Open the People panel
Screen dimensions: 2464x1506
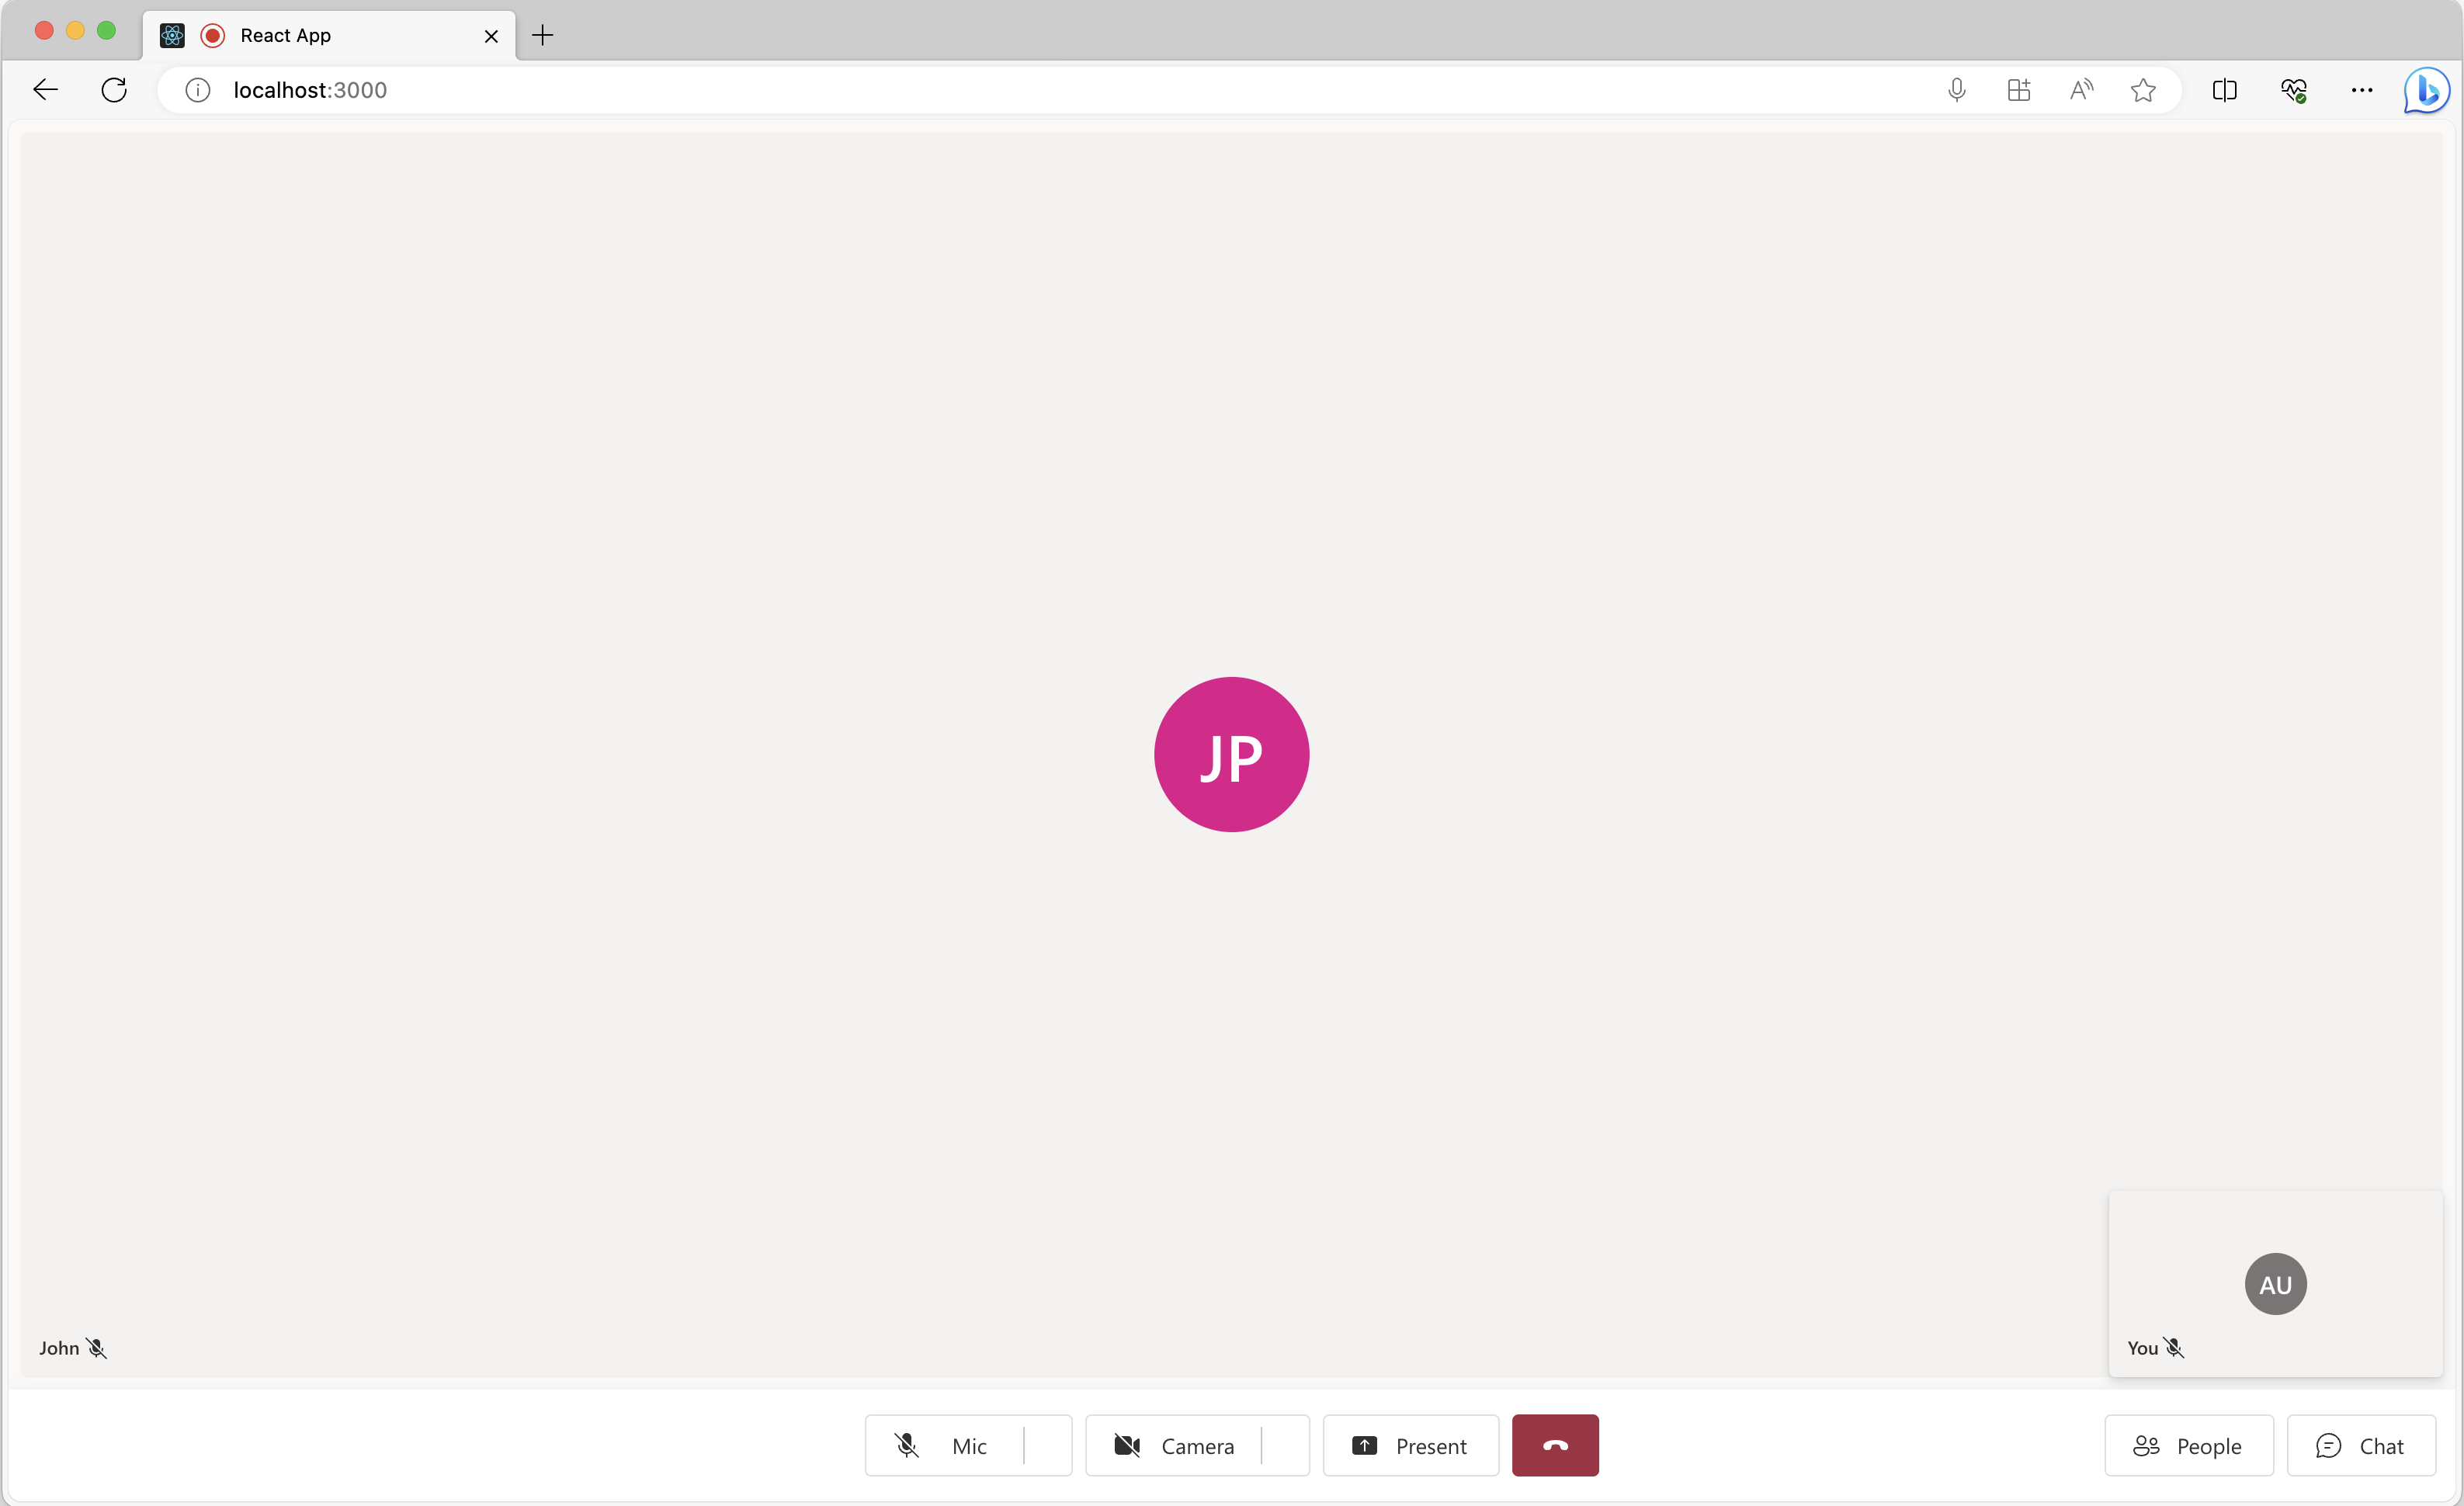(2189, 1446)
